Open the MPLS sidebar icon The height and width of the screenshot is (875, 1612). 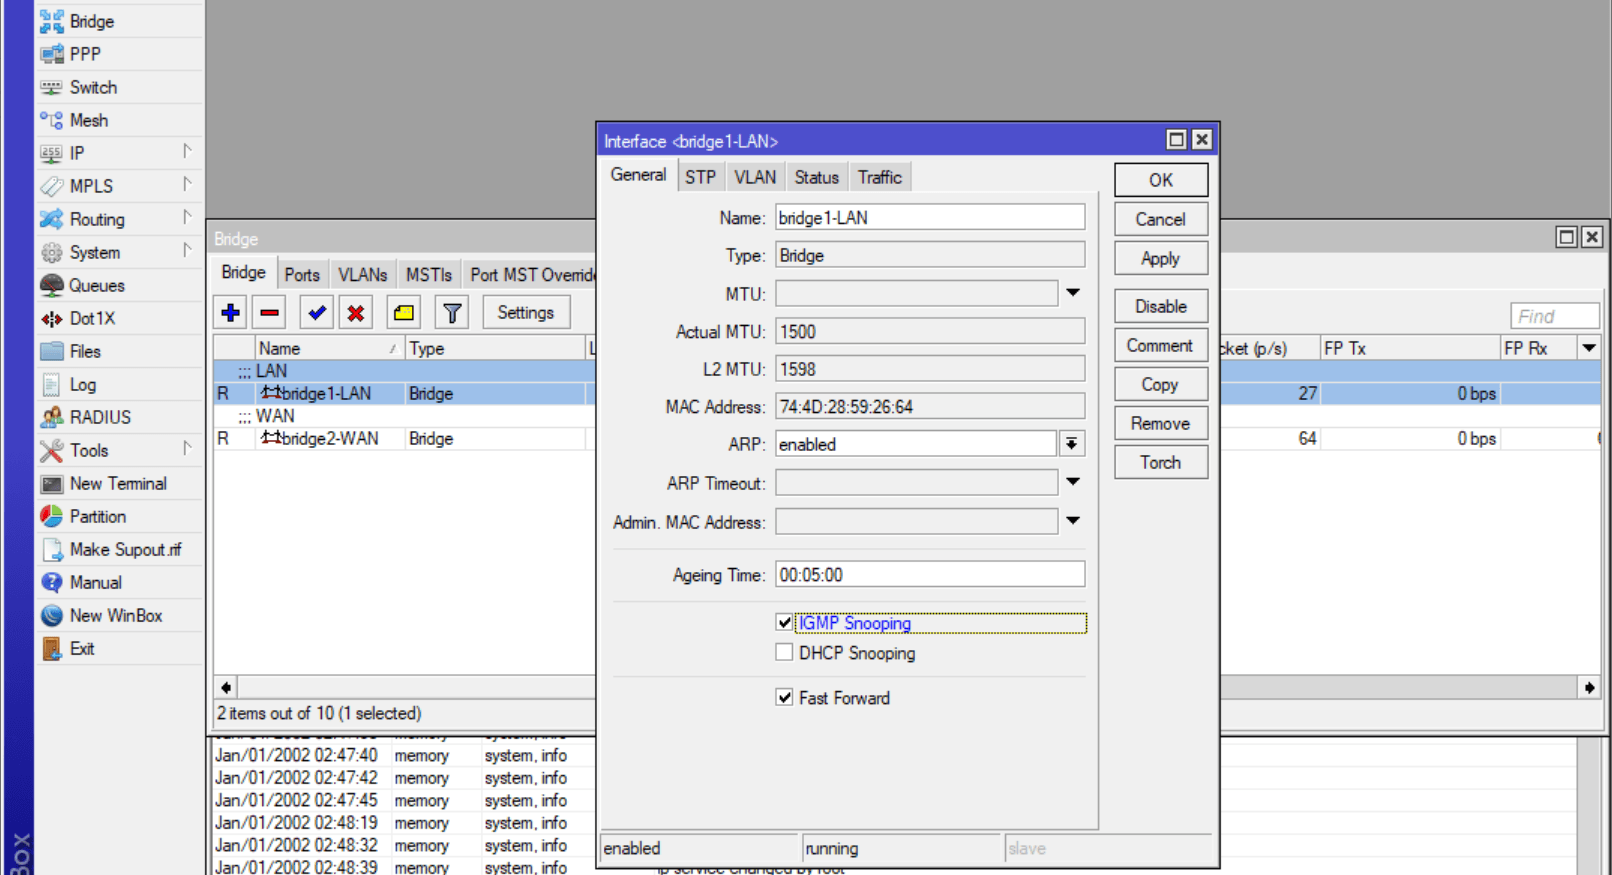coord(52,186)
